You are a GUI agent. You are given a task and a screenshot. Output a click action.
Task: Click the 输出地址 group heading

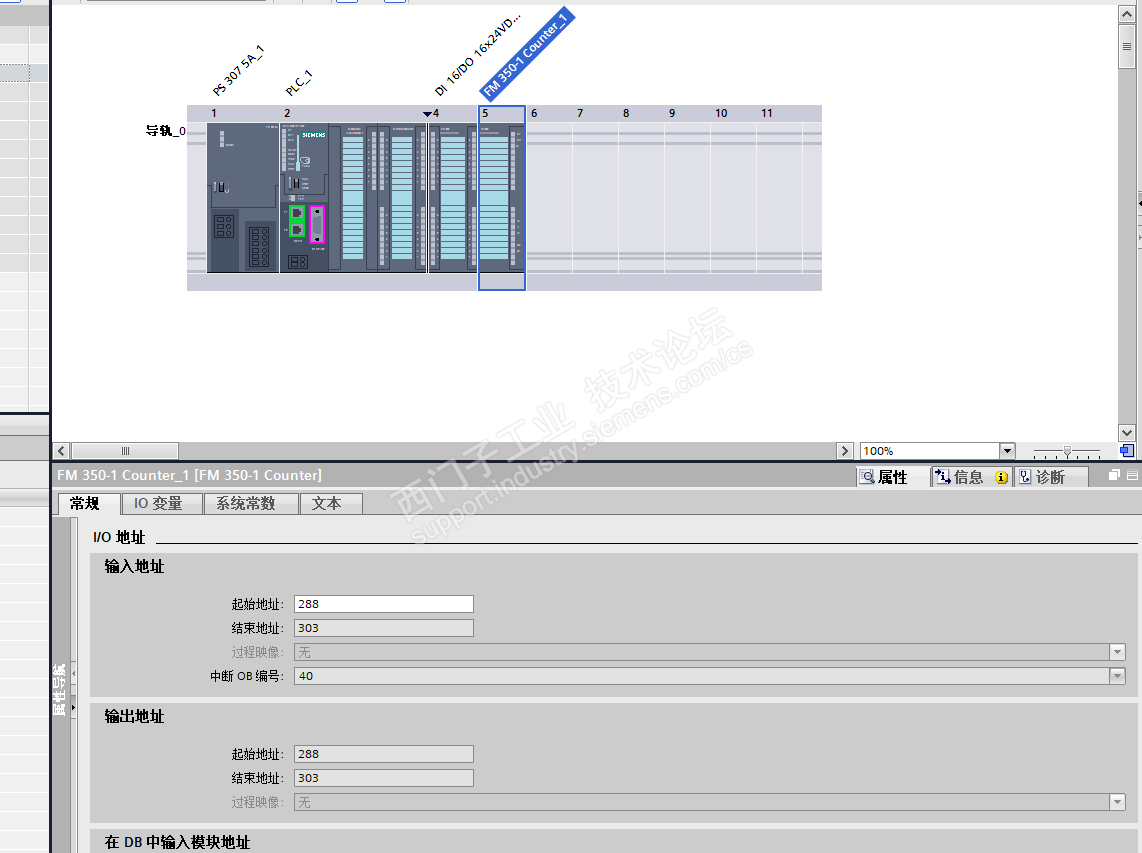pyautogui.click(x=134, y=717)
